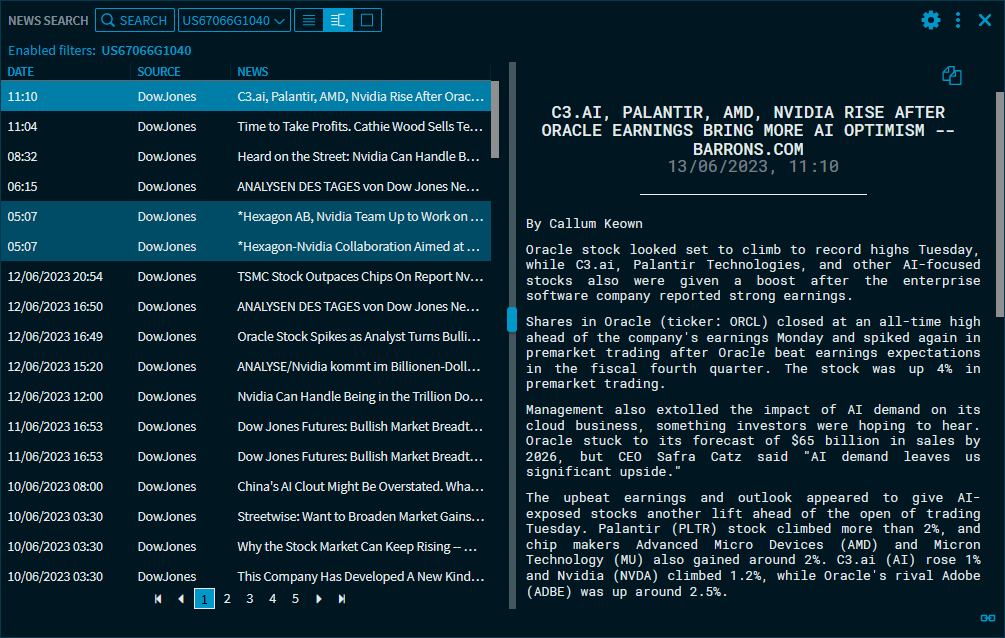Sort by the DATE column header
Viewport: 1005px width, 638px height.
21,72
